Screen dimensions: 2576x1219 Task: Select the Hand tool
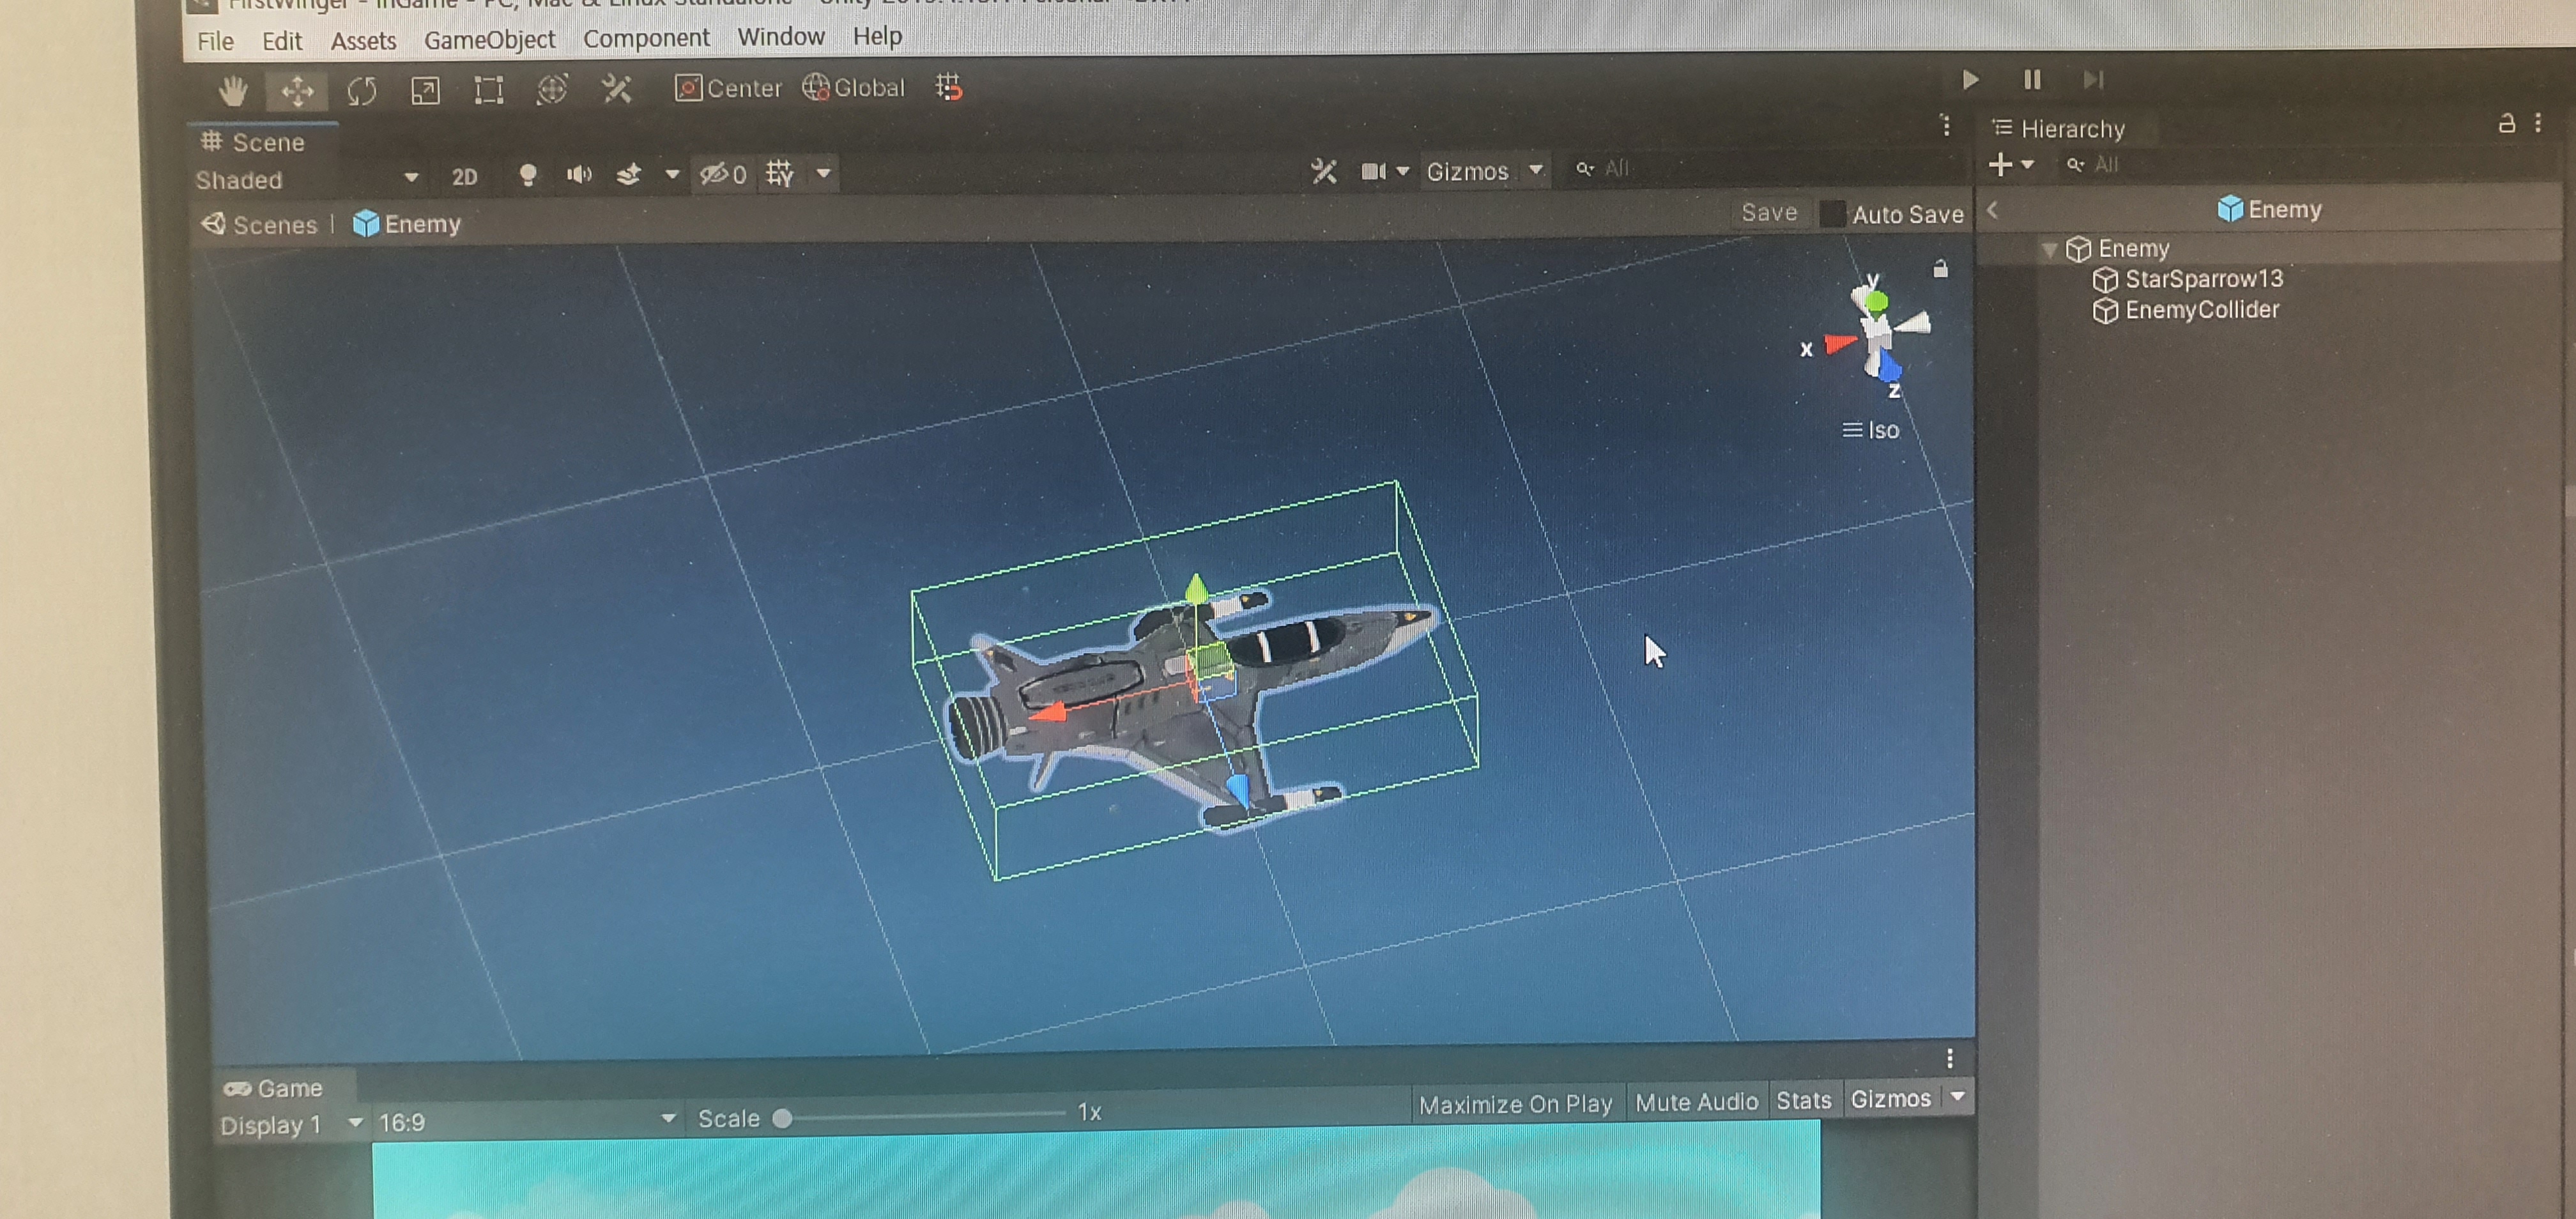tap(233, 91)
